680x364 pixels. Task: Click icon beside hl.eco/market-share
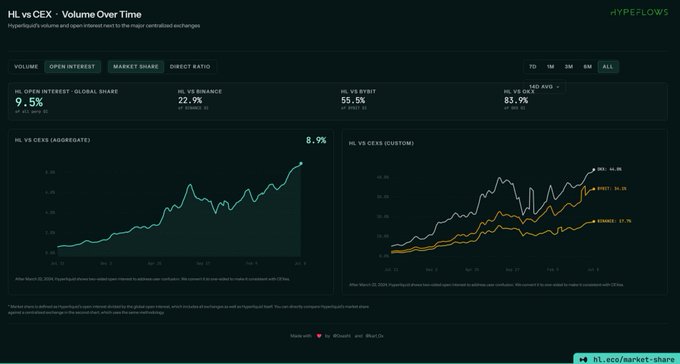click(x=584, y=359)
